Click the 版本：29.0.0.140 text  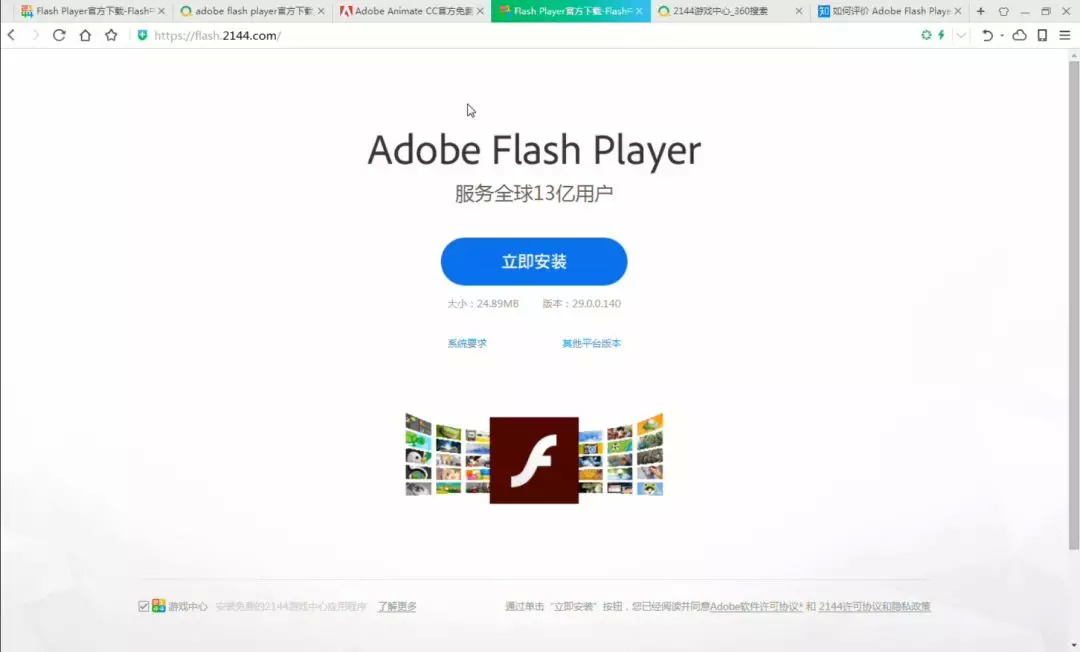pyautogui.click(x=581, y=304)
